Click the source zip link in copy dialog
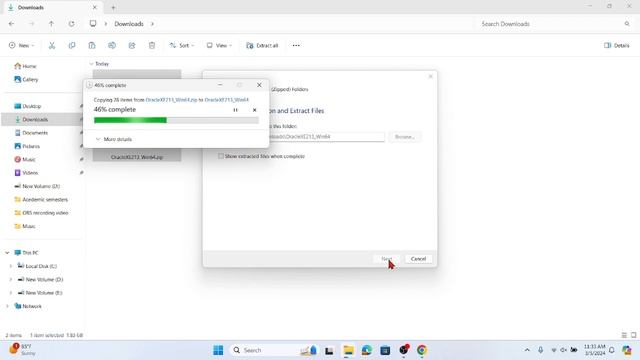Viewport: 640px width, 360px height. 171,100
